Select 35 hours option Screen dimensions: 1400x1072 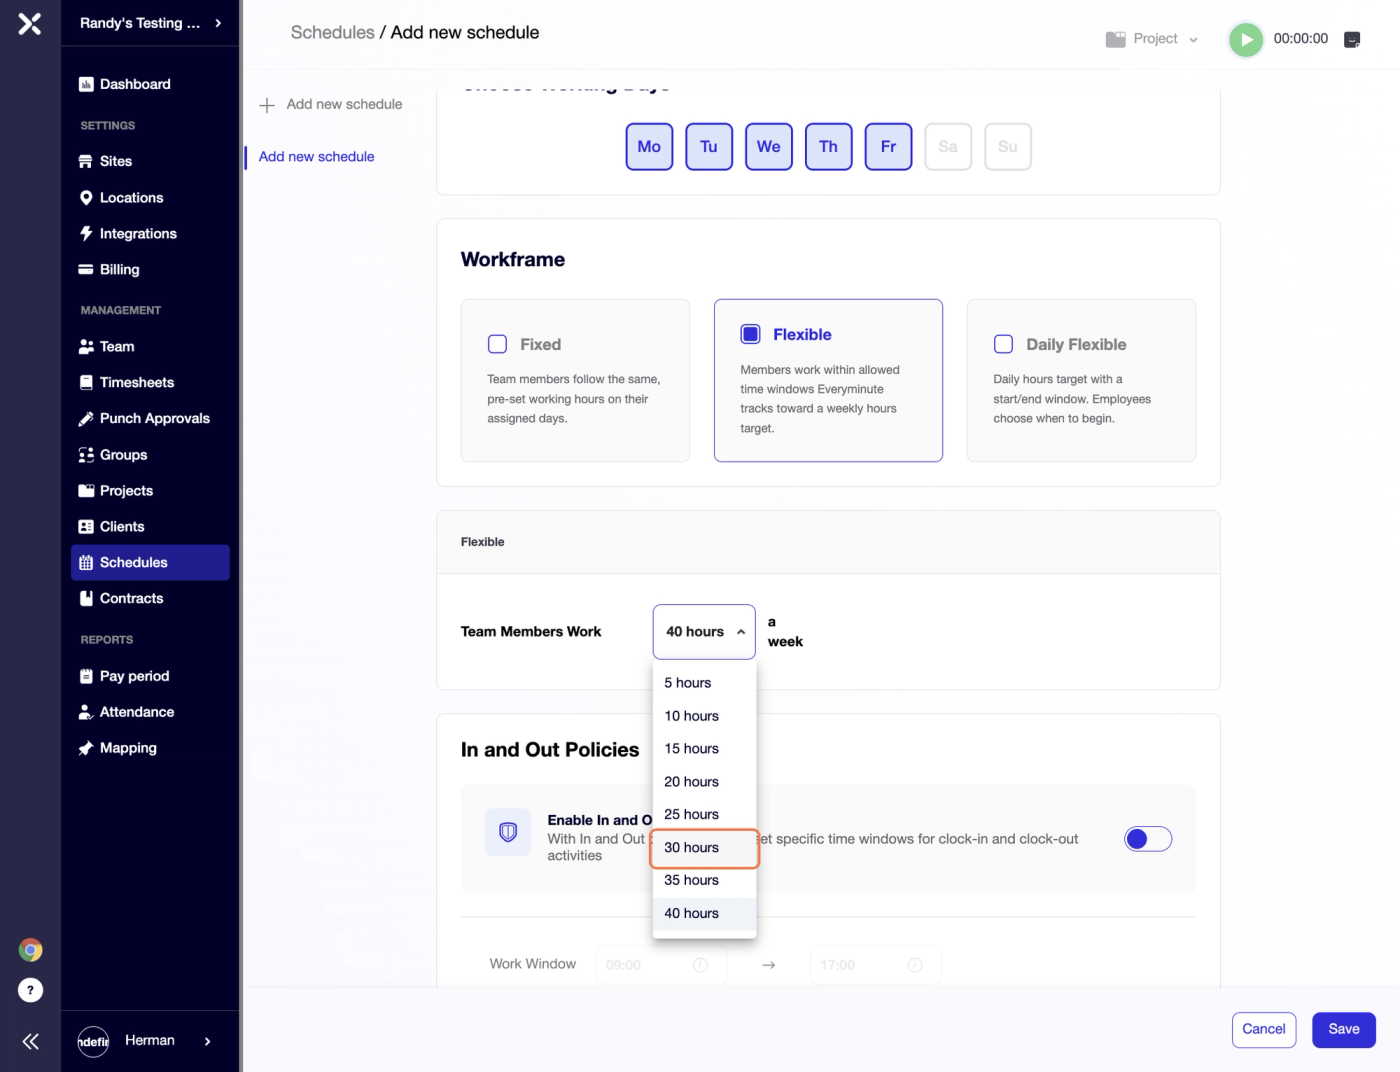704,881
